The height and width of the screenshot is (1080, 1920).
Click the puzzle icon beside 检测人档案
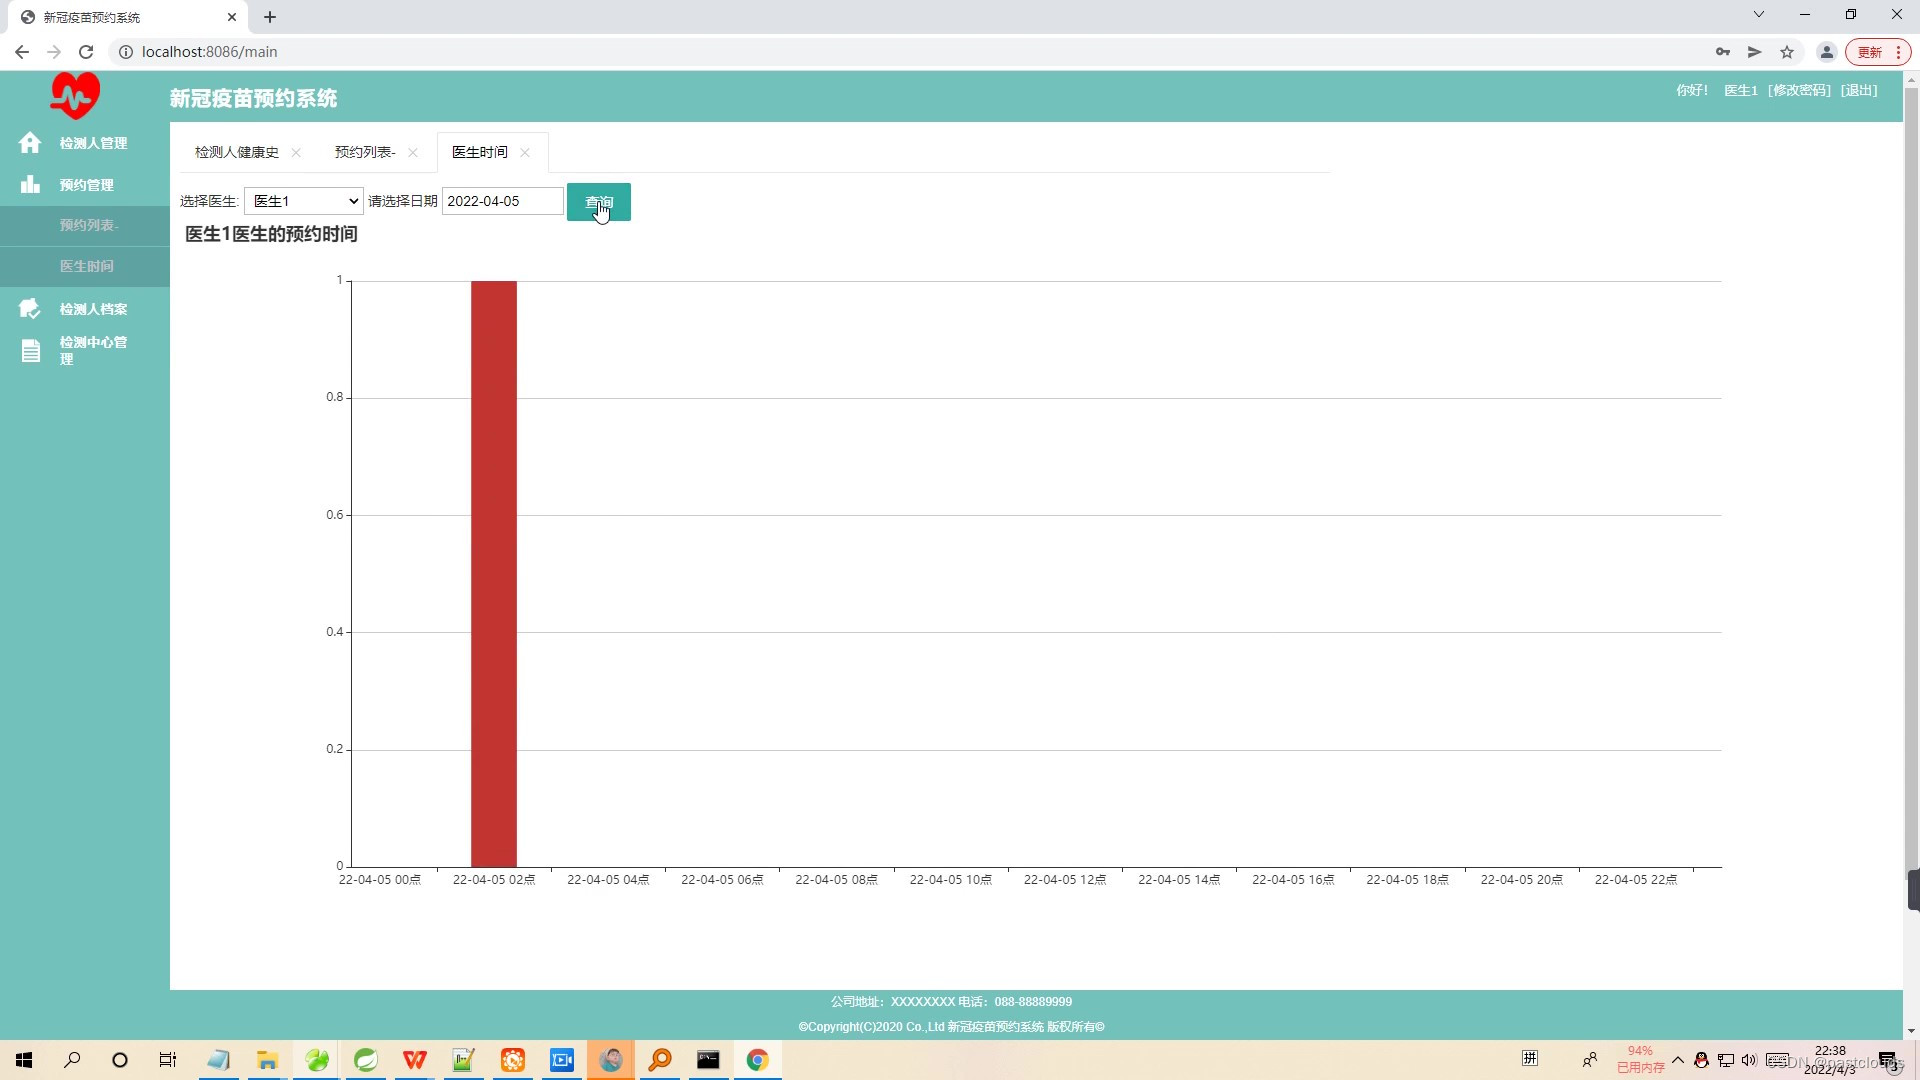pos(30,308)
